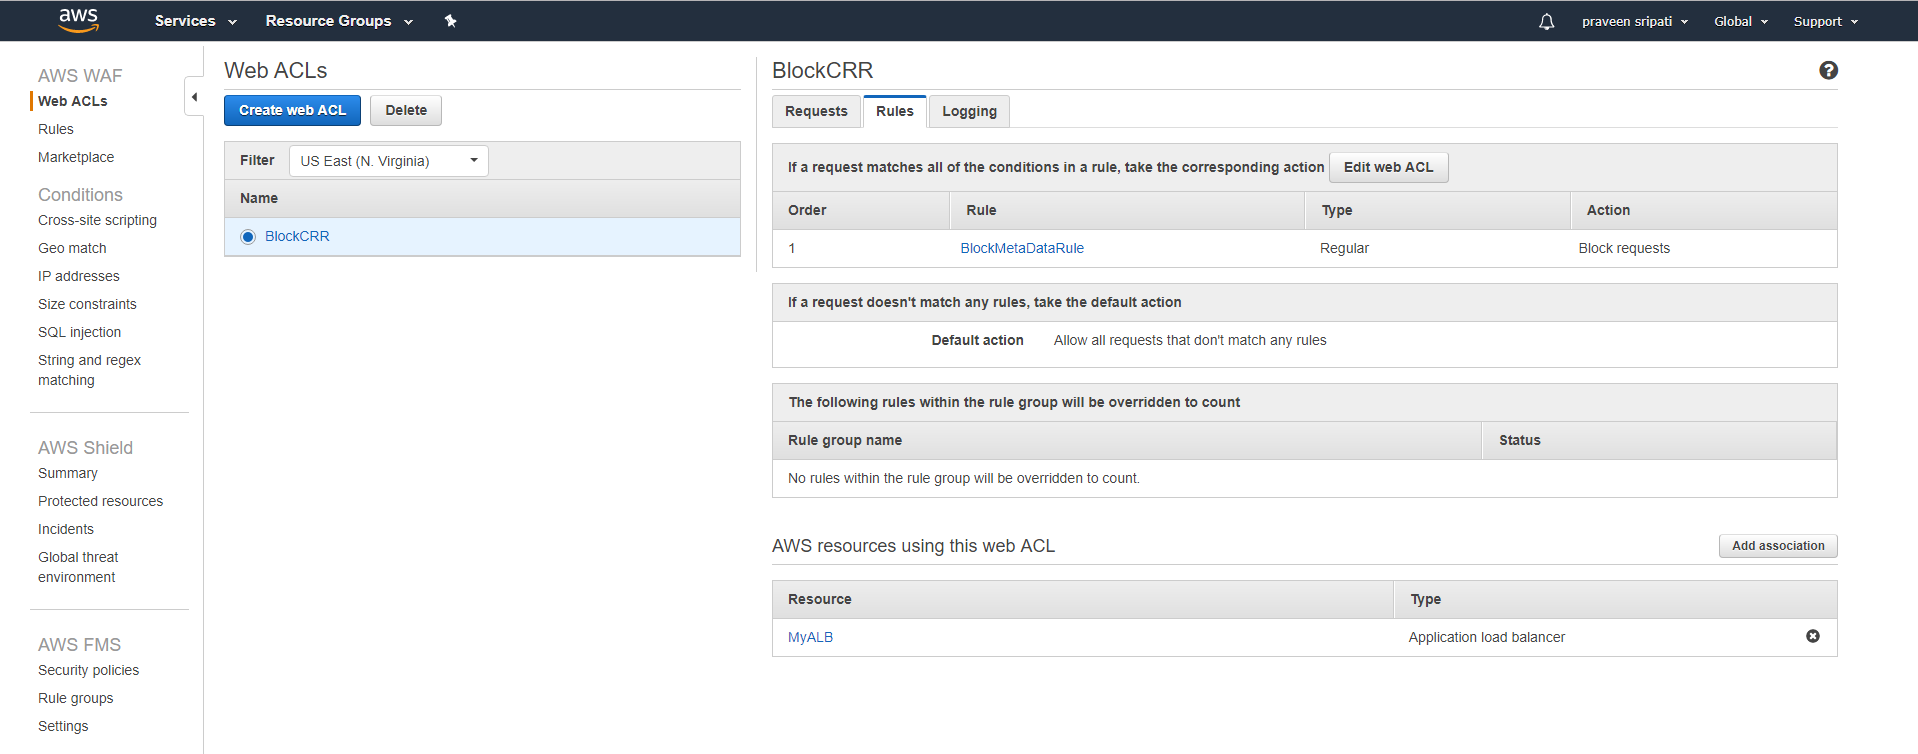Image resolution: width=1918 pixels, height=754 pixels.
Task: Go to IP addresses conditions
Action: pos(78,276)
